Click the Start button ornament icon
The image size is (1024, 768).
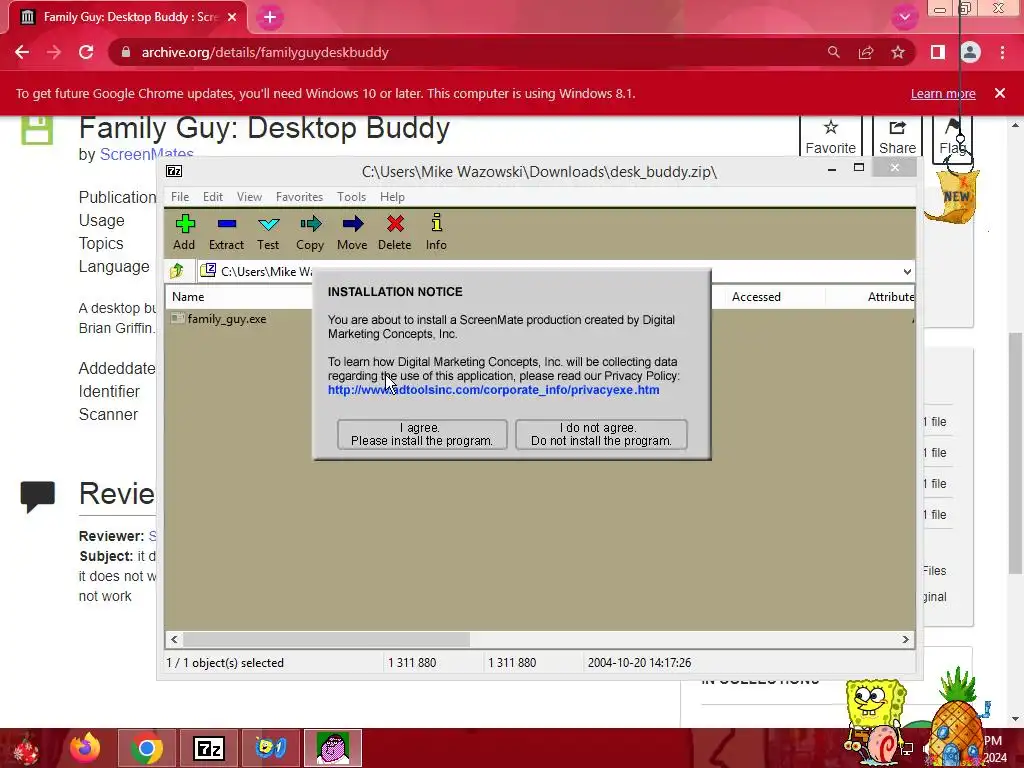tap(25, 749)
